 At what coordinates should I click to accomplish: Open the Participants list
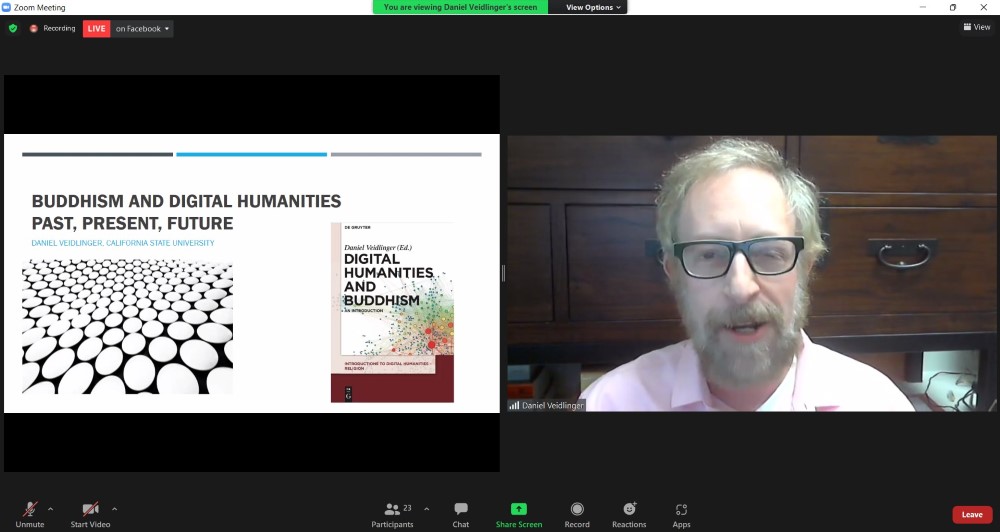(392, 514)
